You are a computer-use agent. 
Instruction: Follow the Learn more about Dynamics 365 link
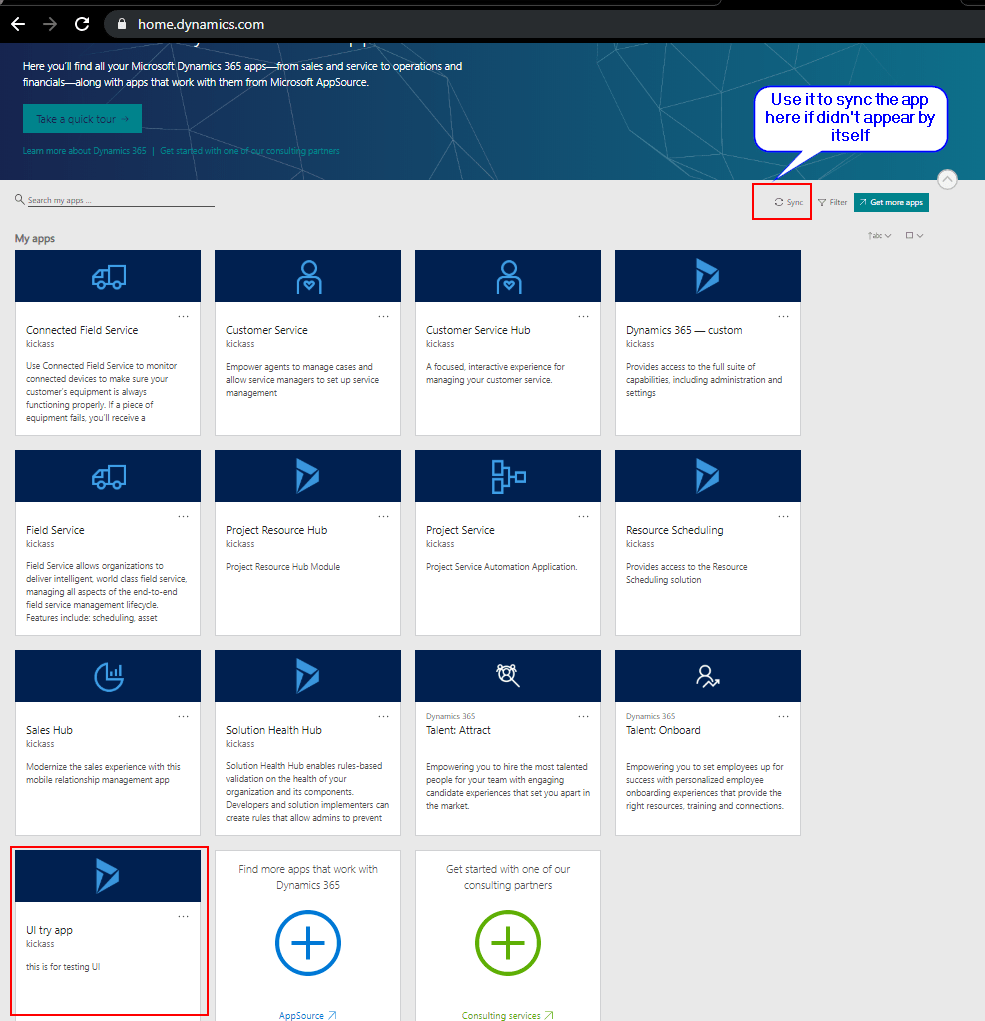85,151
